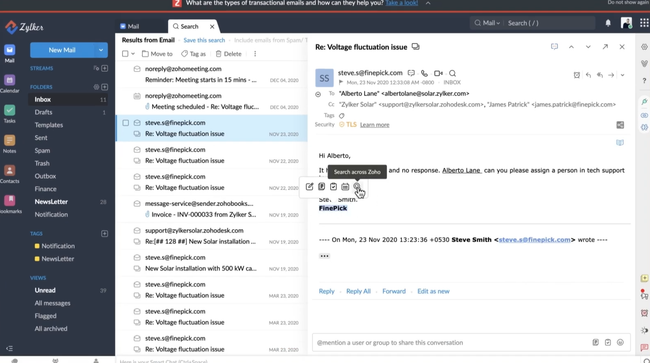This screenshot has height=363, width=650.
Task: Click the Forward link below message
Action: click(394, 291)
